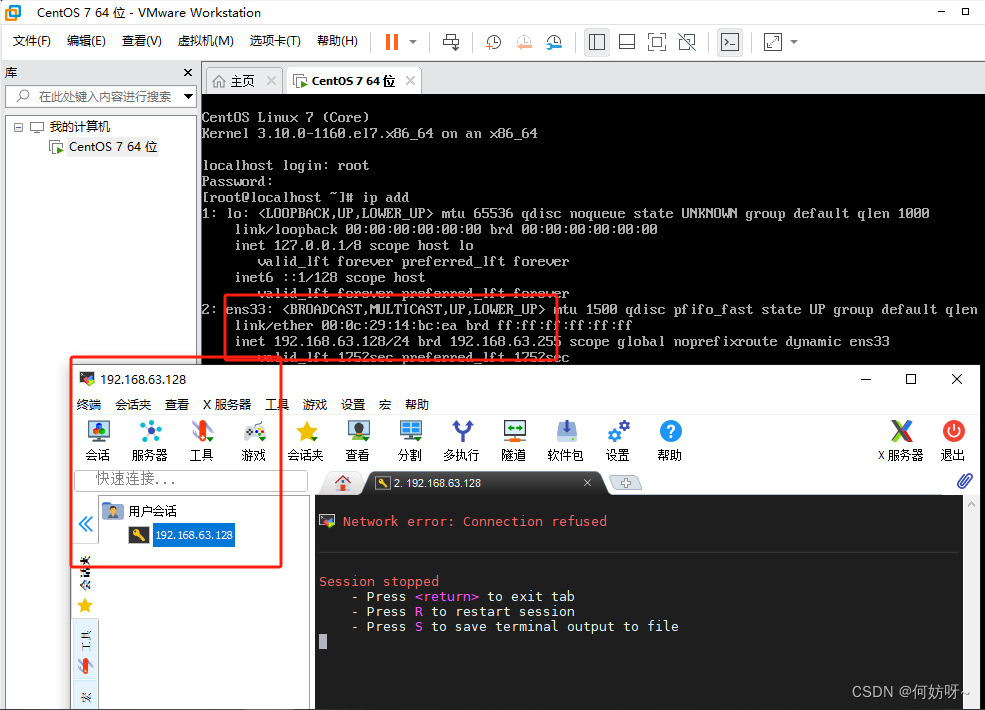Launch the 游戏 (Games) panel
Viewport: 985px width, 710px height.
(x=254, y=440)
